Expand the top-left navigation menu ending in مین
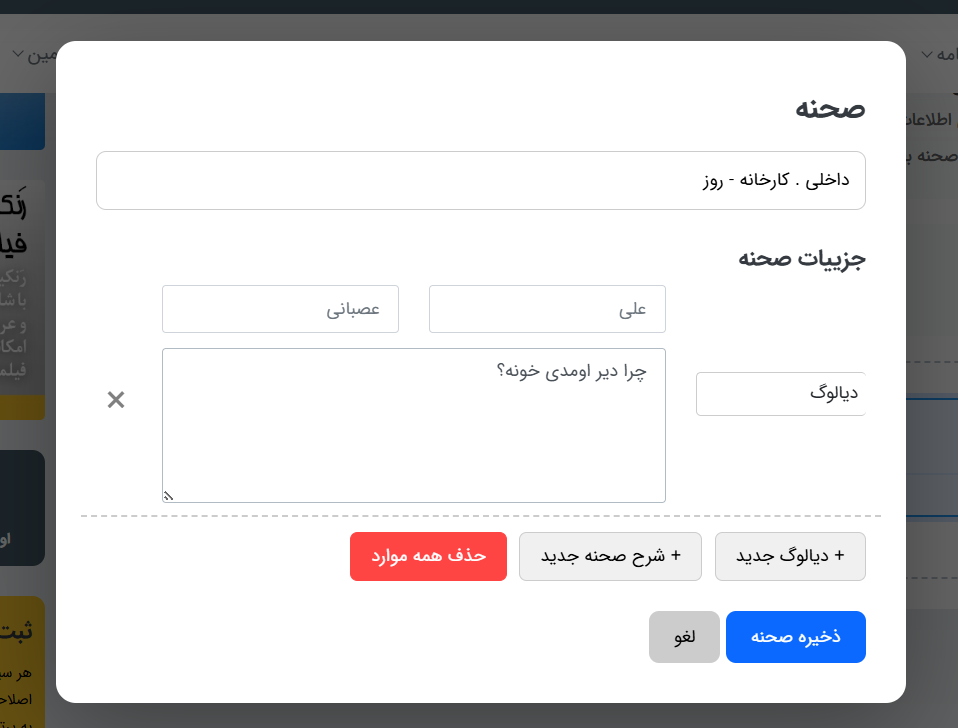This screenshot has height=728, width=958. [38, 54]
